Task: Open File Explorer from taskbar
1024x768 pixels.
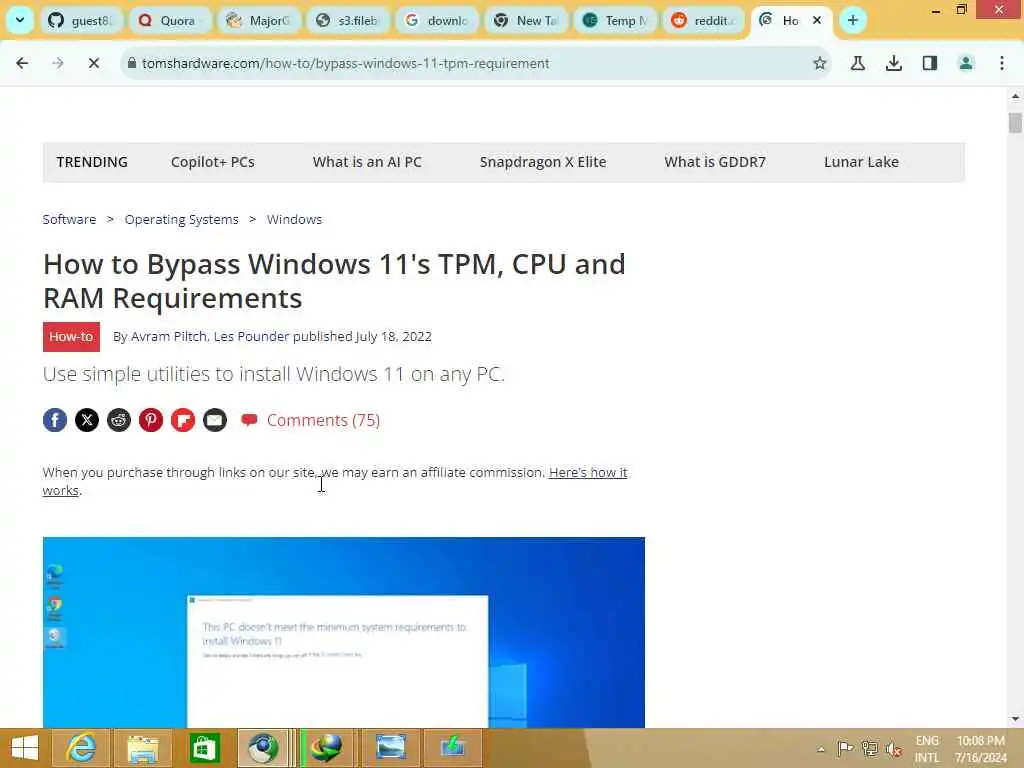Action: click(143, 748)
